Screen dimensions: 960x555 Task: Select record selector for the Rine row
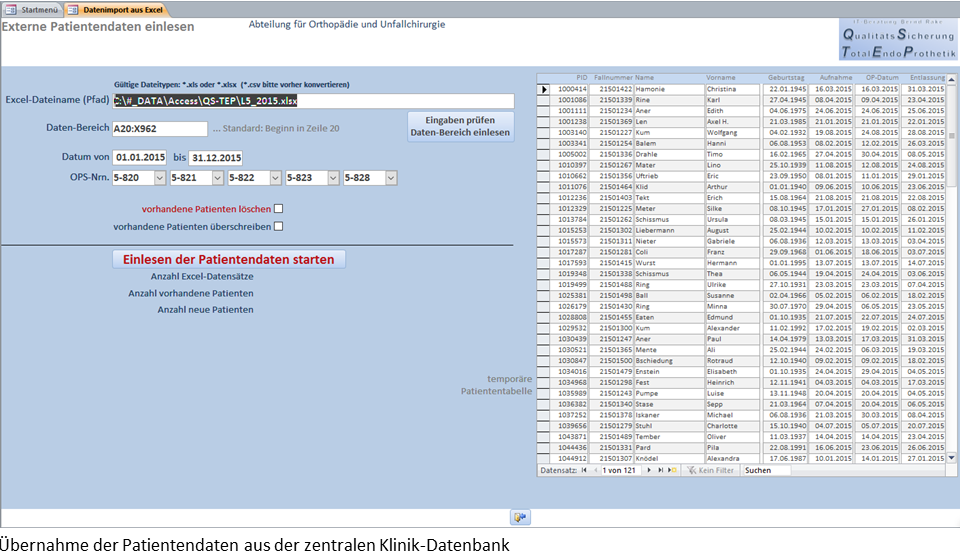(x=544, y=100)
